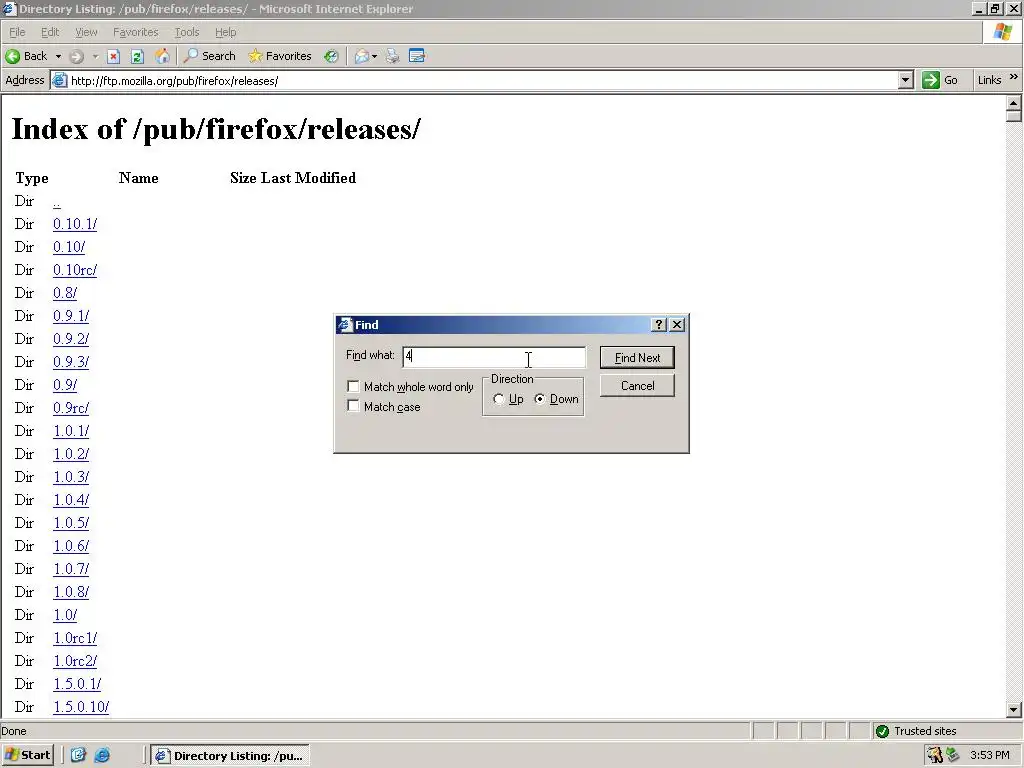Open the Forward button history dropdown
Image resolution: width=1024 pixels, height=768 pixels.
pyautogui.click(x=95, y=56)
